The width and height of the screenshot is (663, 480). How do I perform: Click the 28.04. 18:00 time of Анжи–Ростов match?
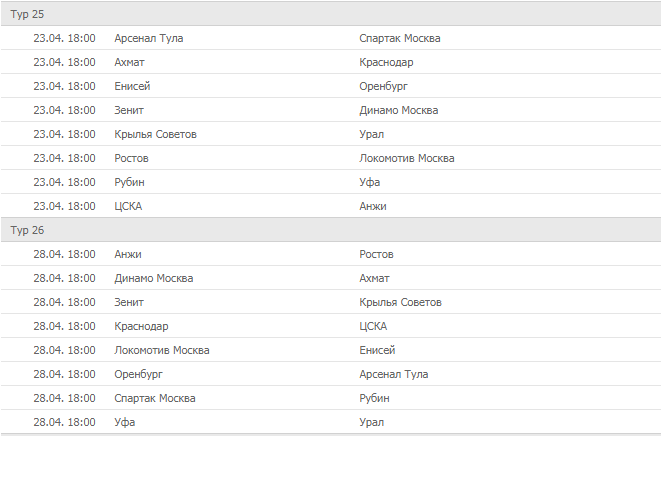64,254
